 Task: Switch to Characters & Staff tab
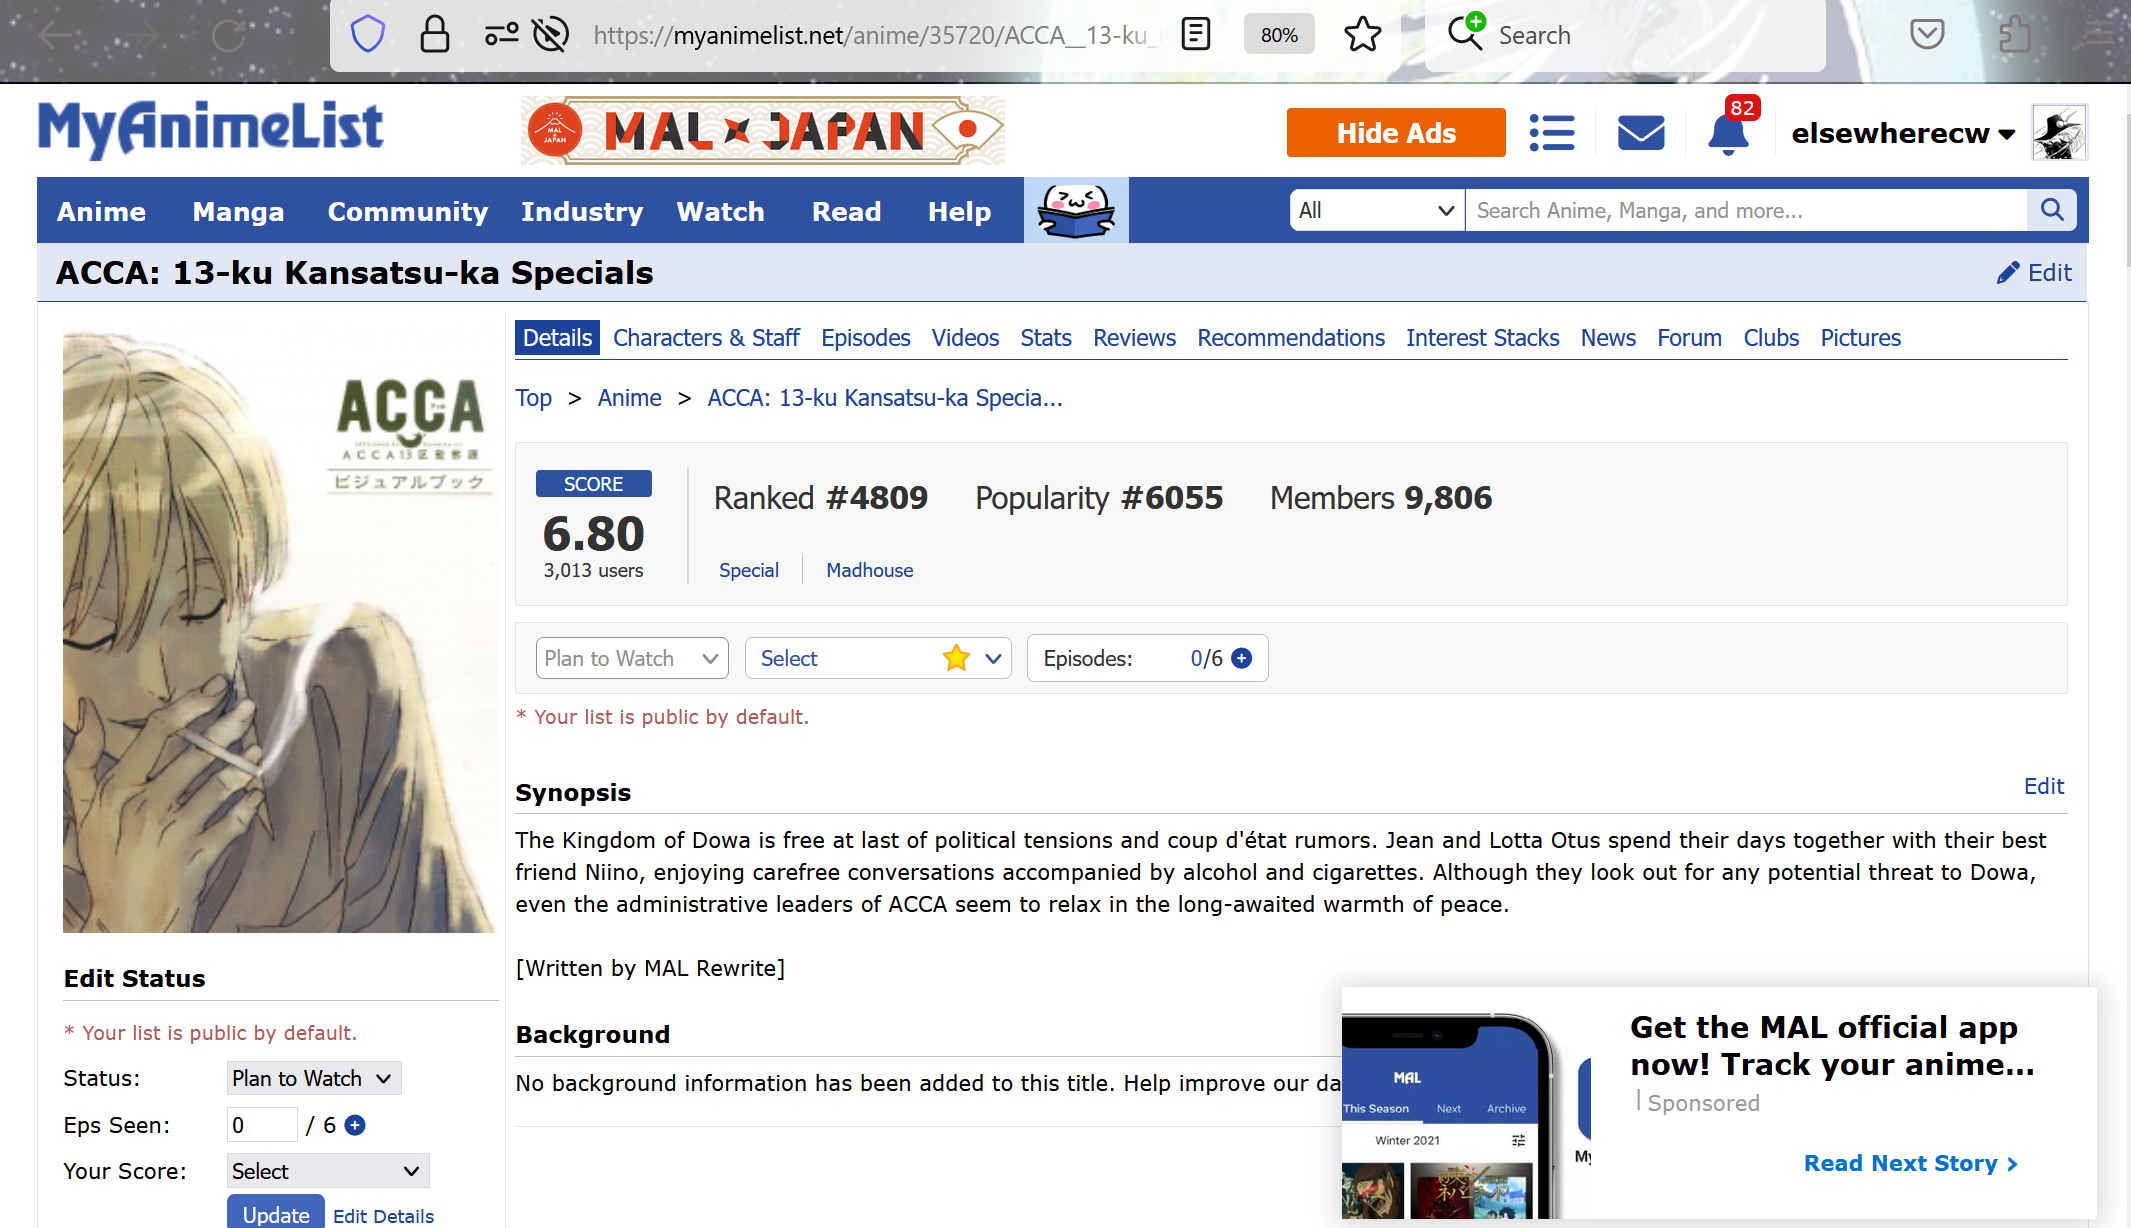pyautogui.click(x=706, y=338)
